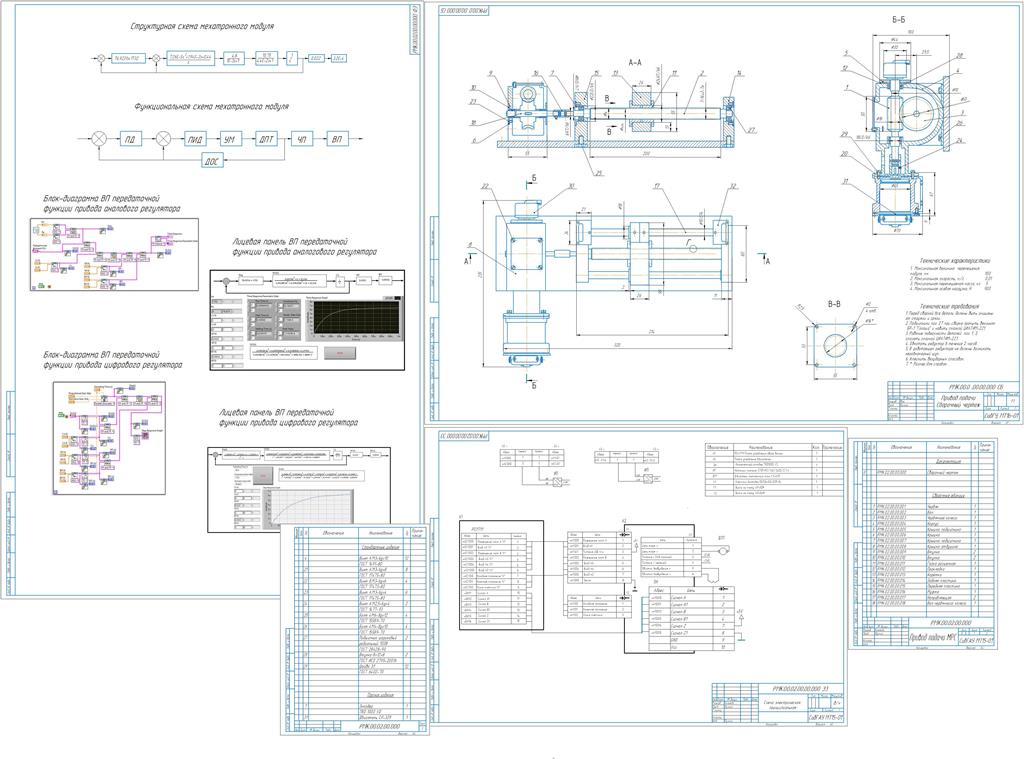
Task: Click the summing junction before the ПИД block
Action: [x=163, y=139]
